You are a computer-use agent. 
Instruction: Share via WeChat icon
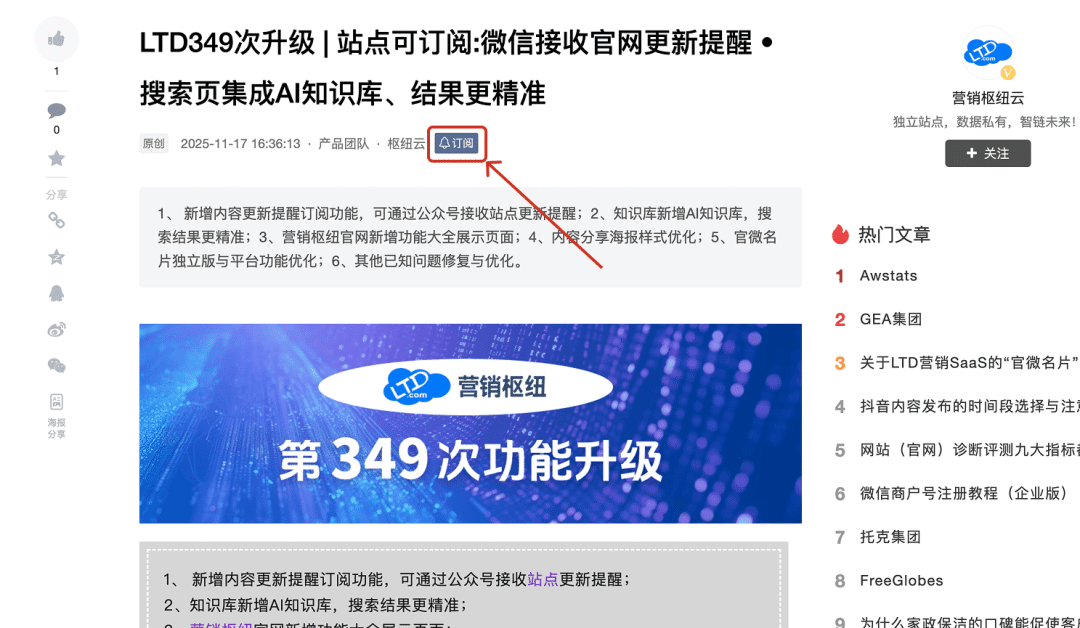[x=56, y=366]
